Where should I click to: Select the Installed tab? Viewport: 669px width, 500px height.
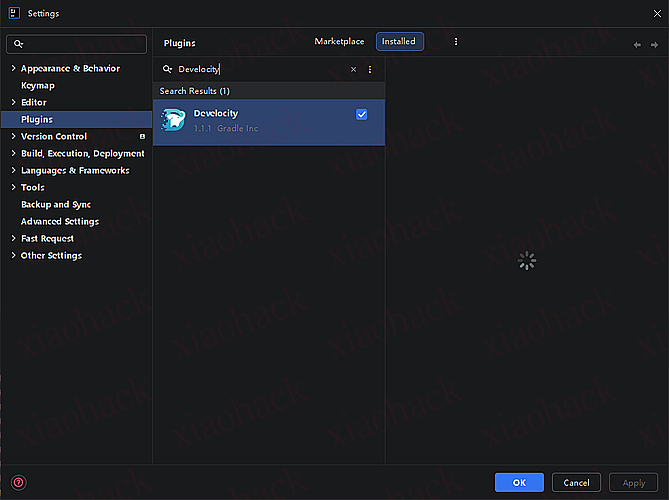[400, 42]
